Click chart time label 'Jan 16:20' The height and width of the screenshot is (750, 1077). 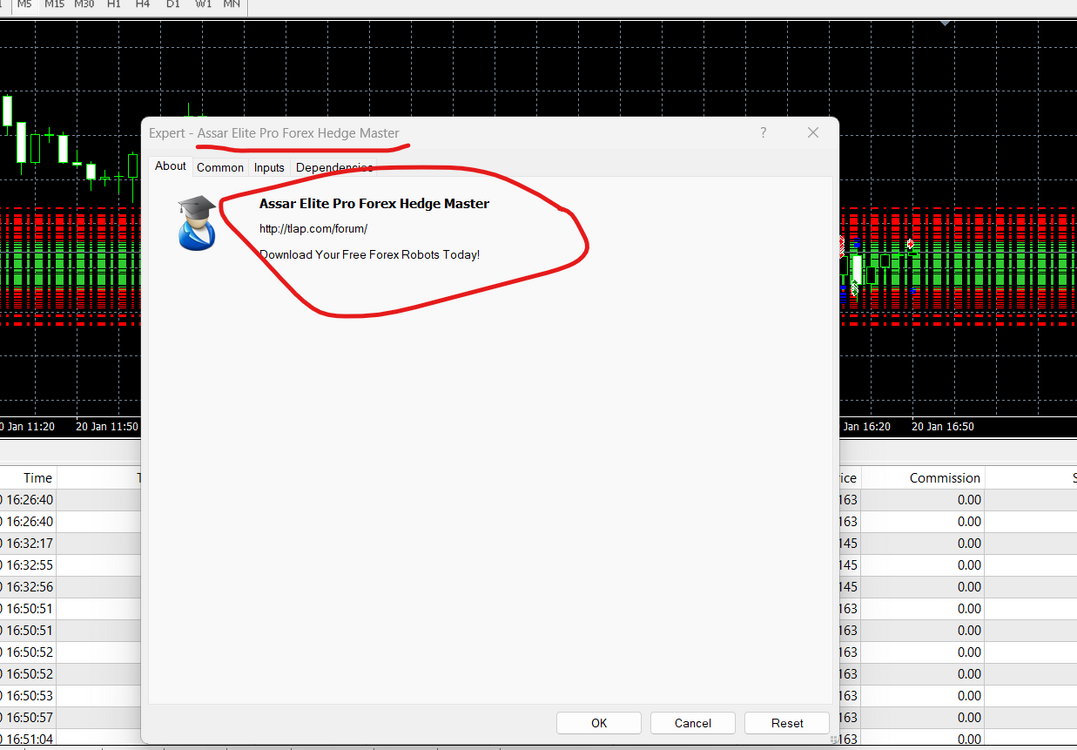(866, 427)
